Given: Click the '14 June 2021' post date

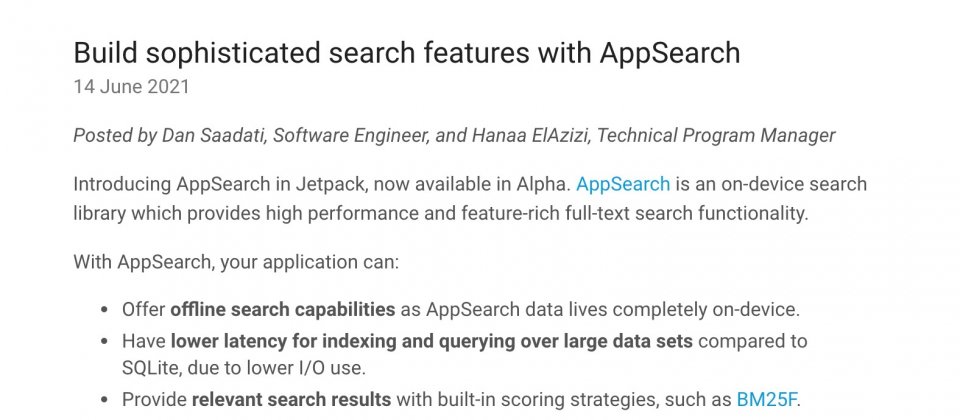Looking at the screenshot, I should (131, 87).
